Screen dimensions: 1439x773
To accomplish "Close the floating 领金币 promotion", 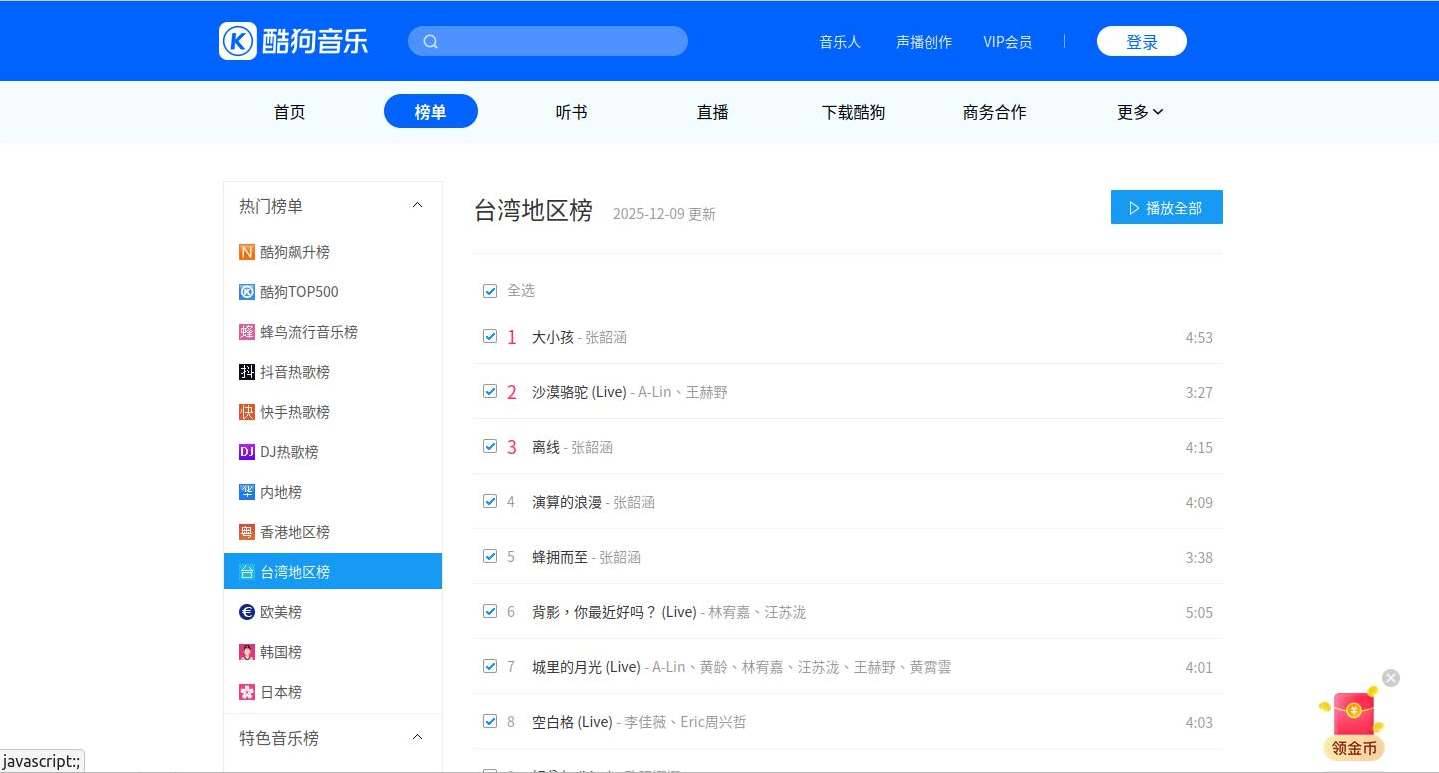I will point(1390,678).
